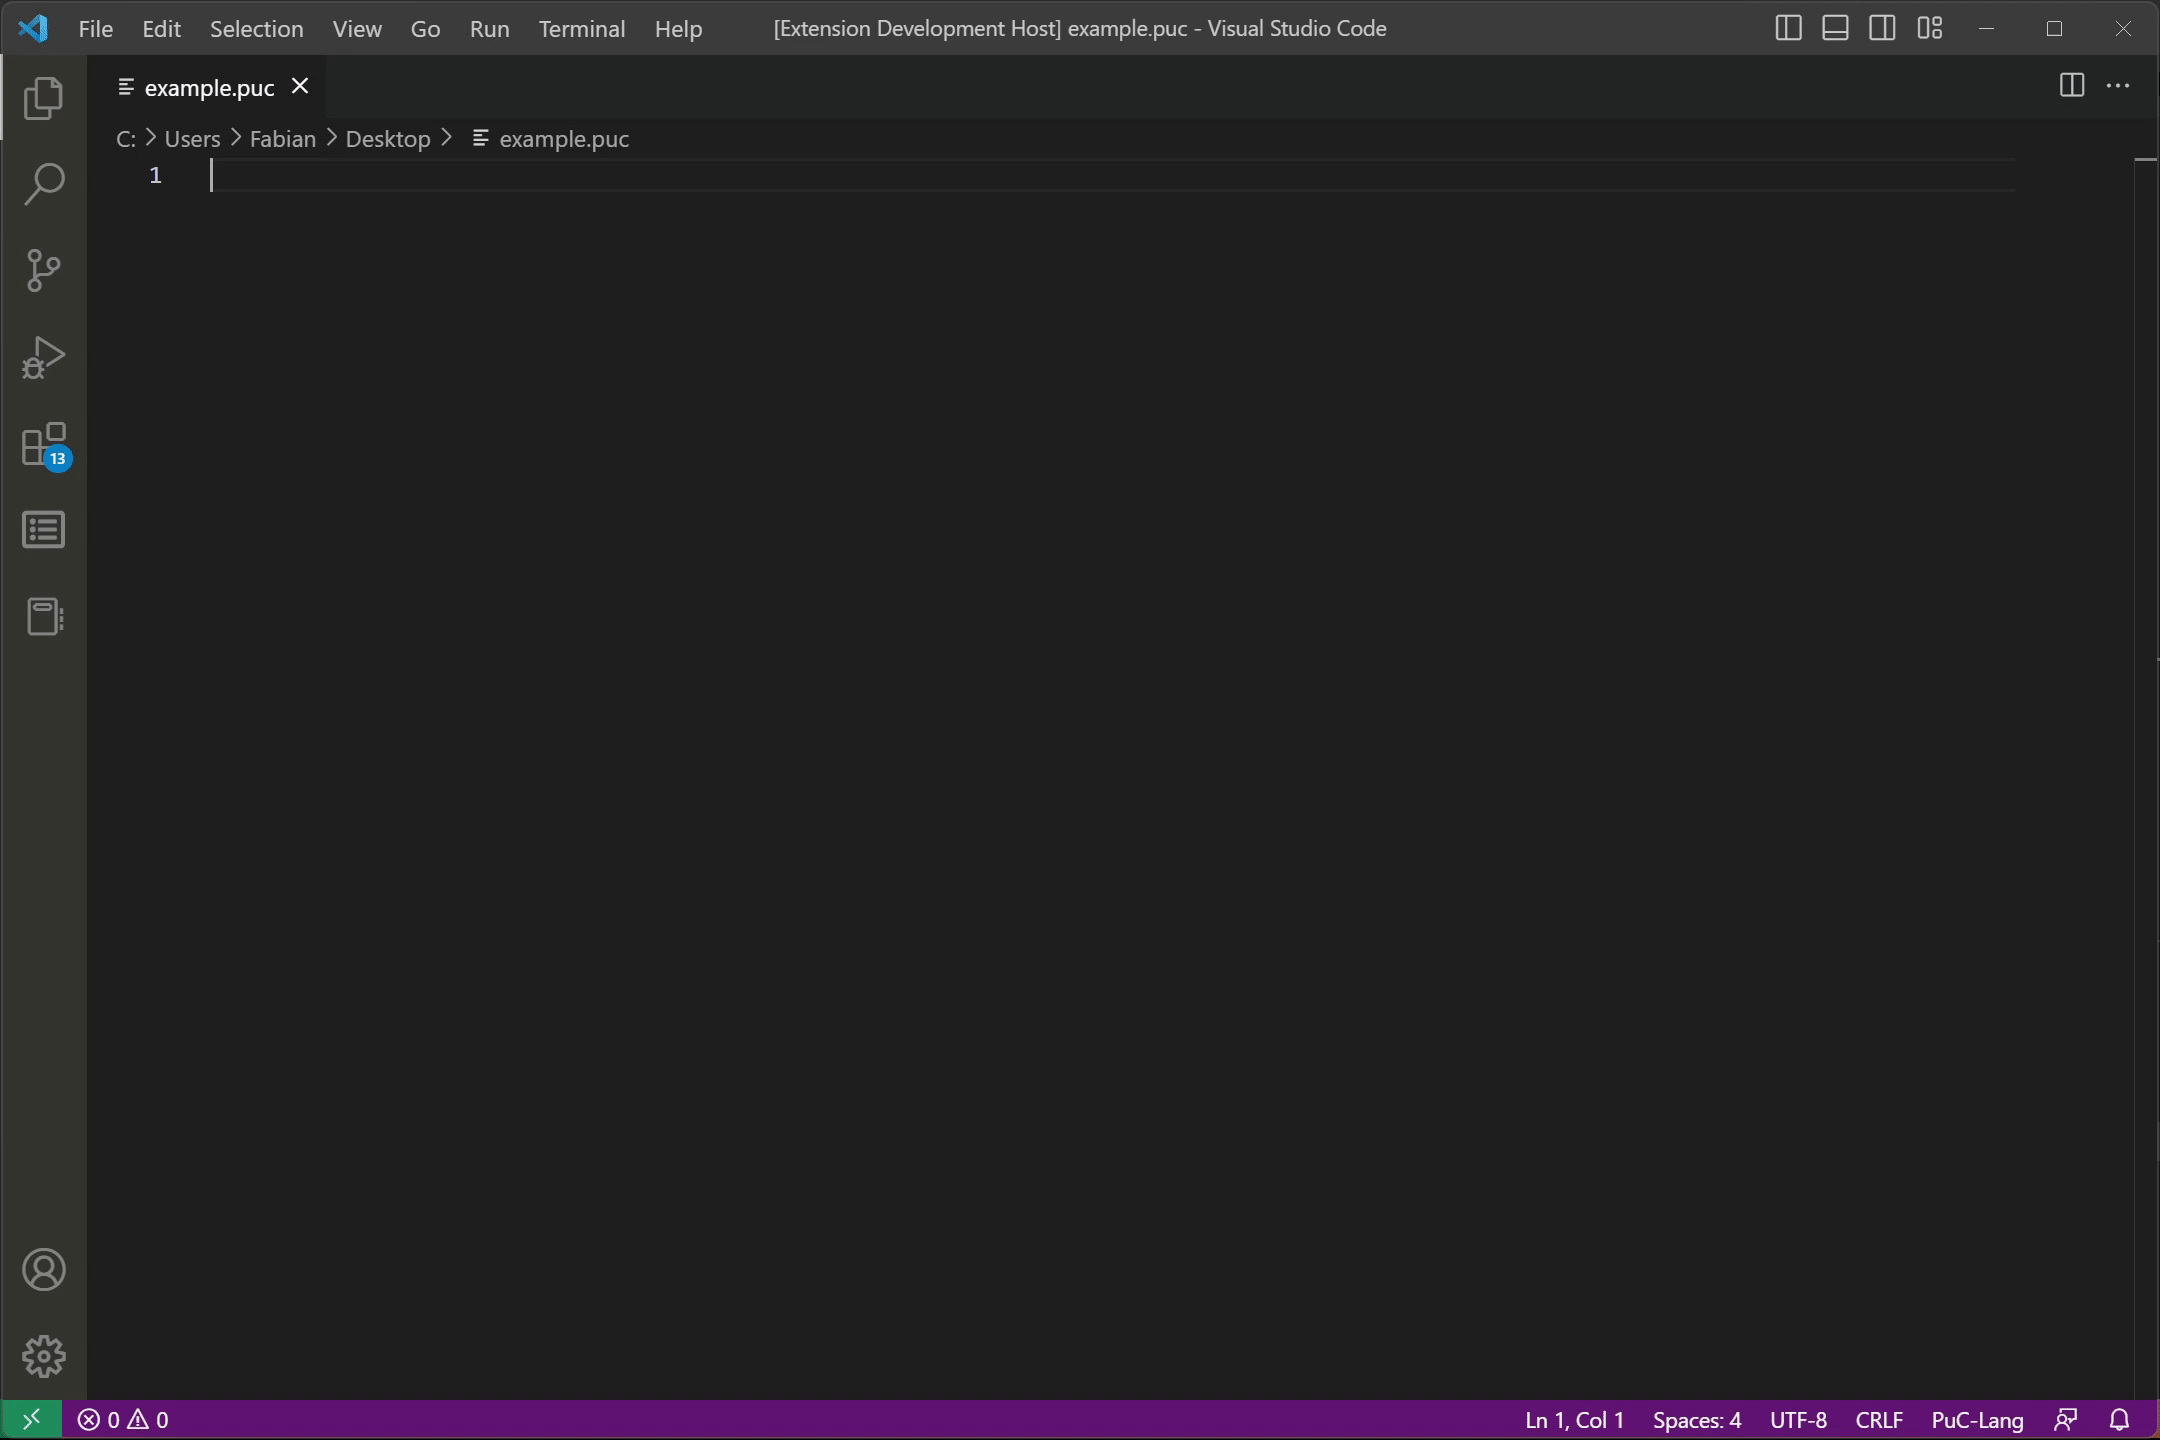The height and width of the screenshot is (1440, 2160).
Task: Open the Terminal menu
Action: 582,28
